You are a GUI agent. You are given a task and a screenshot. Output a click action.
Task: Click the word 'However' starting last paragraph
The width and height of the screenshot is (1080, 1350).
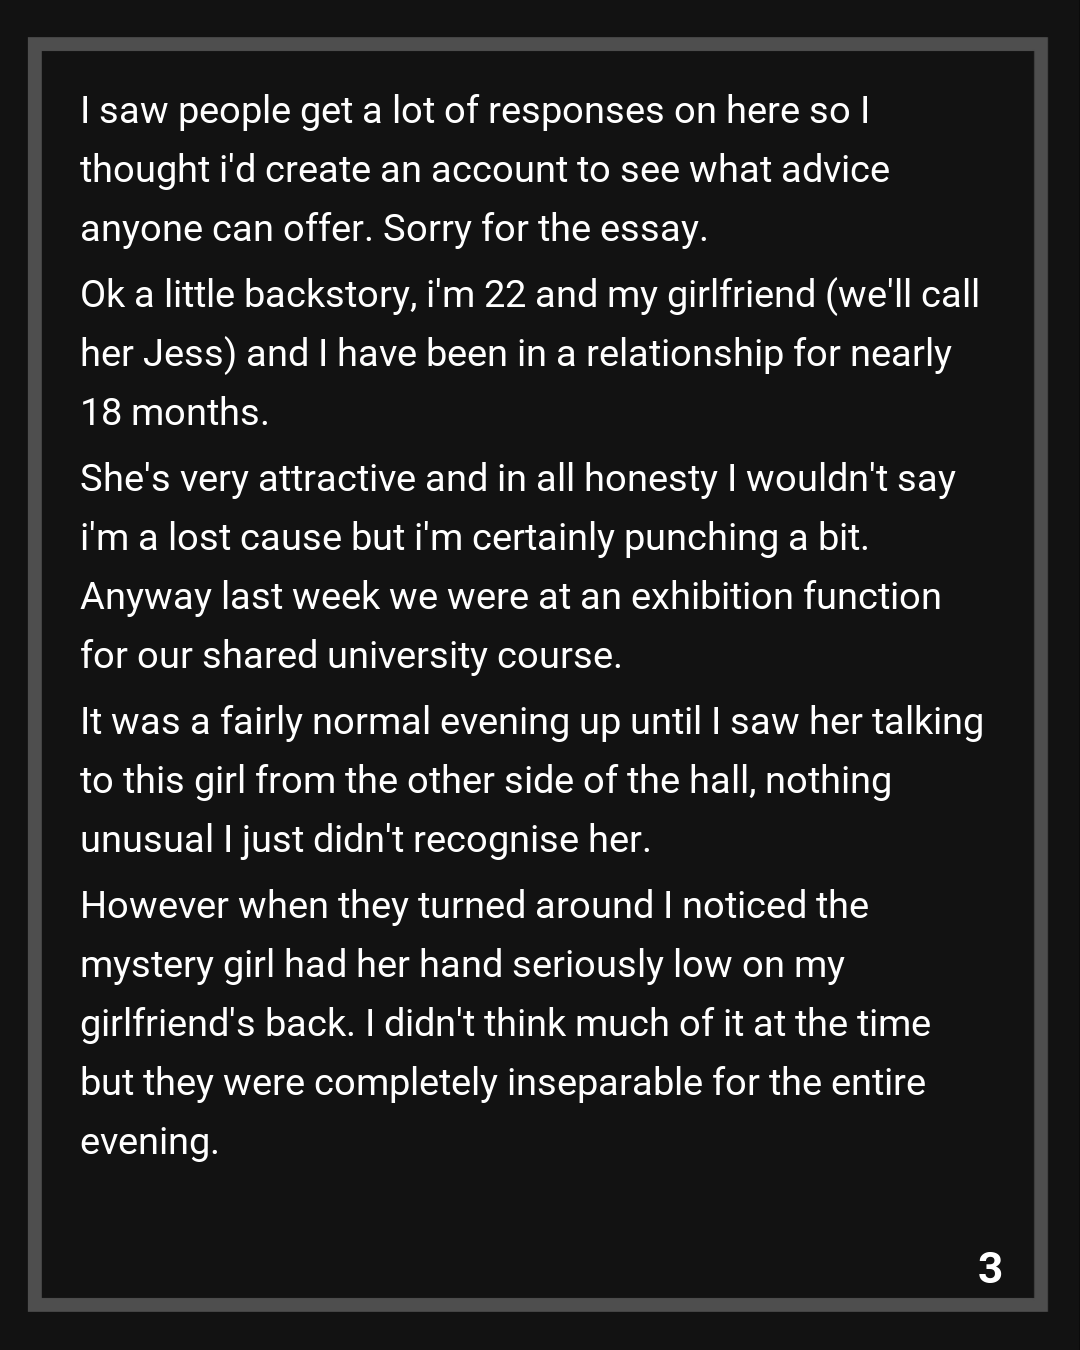click(x=153, y=906)
